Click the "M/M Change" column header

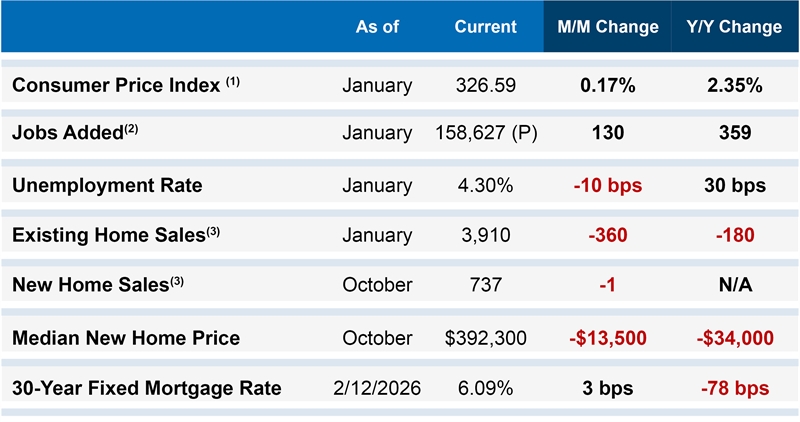pyautogui.click(x=608, y=27)
